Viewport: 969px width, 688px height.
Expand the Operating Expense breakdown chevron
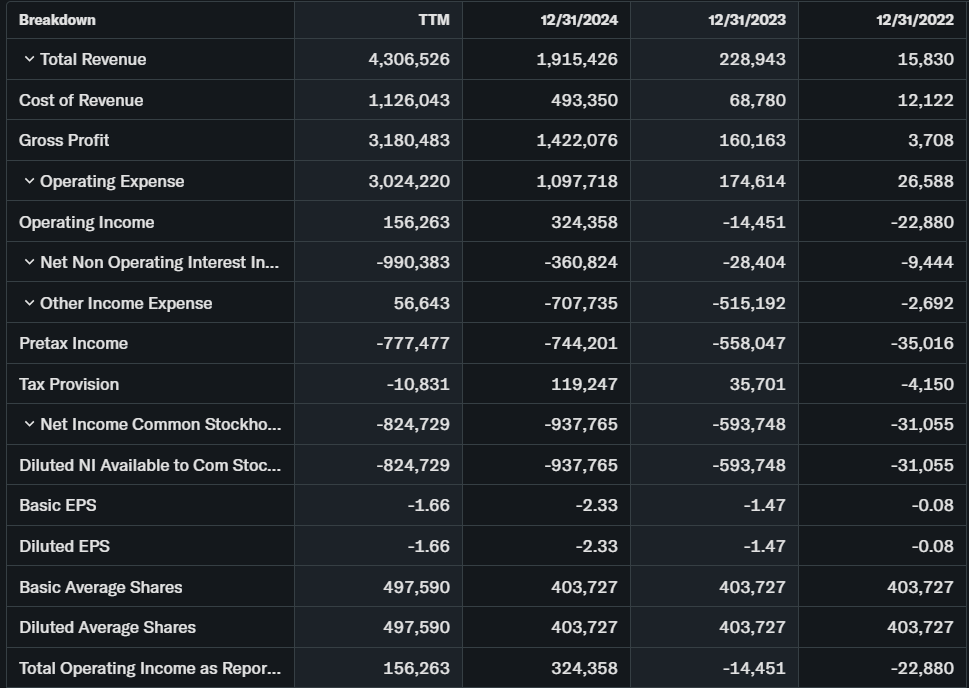pyautogui.click(x=29, y=182)
